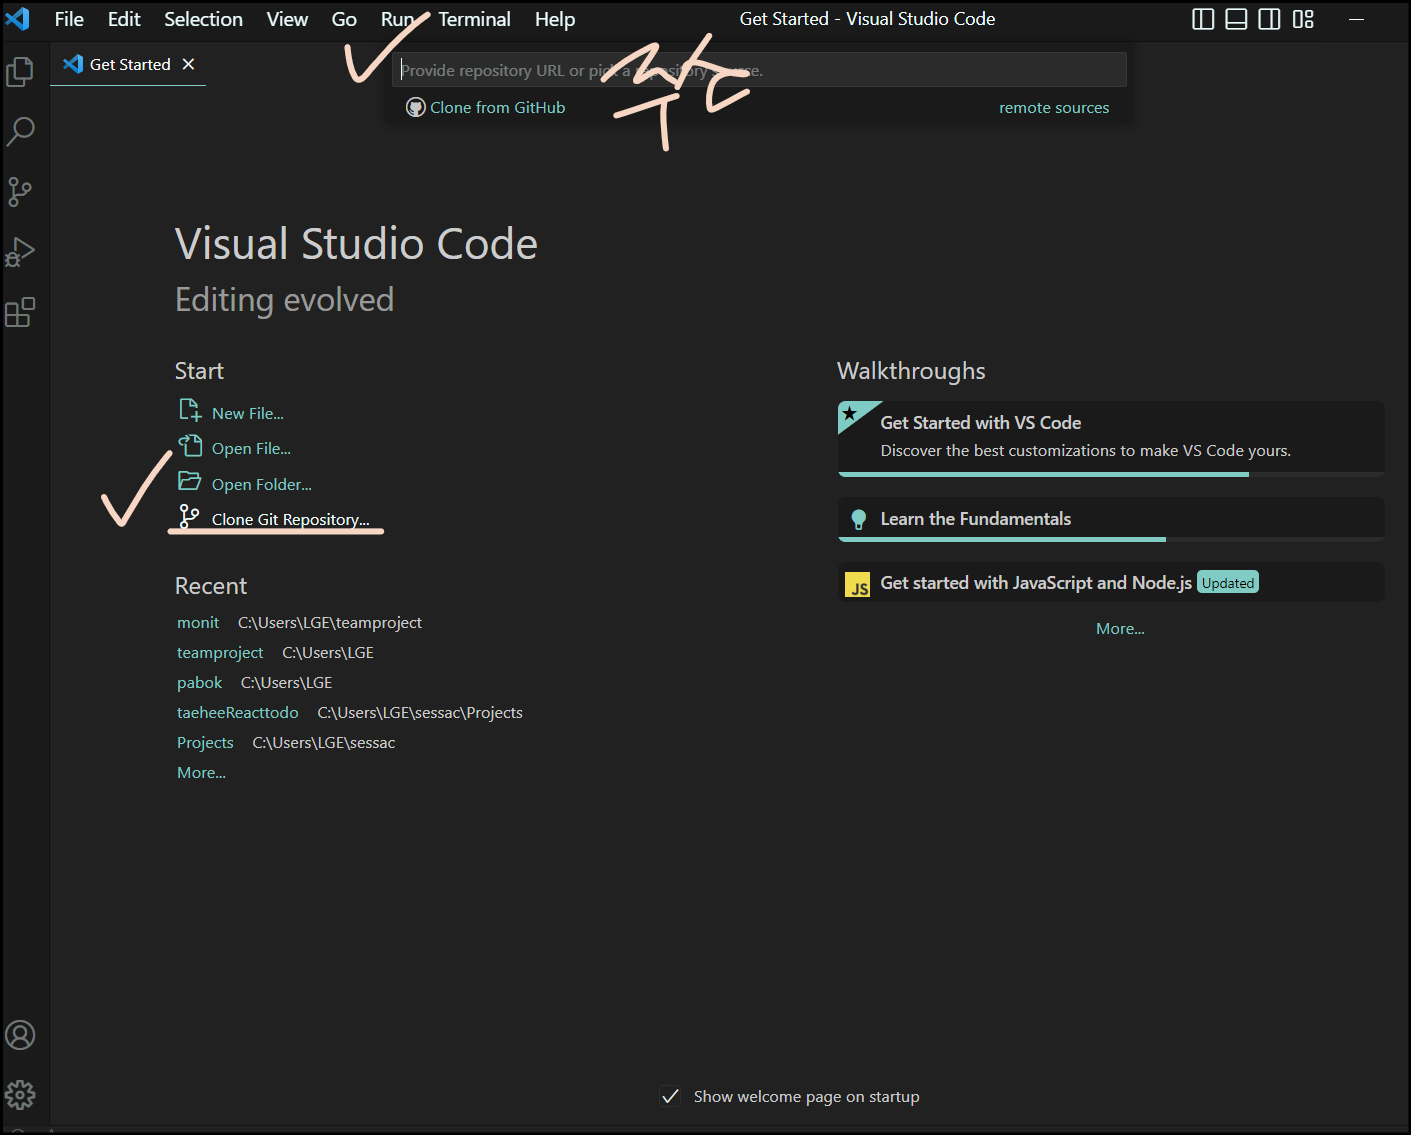Open Learn the Fundamentals walkthrough
1411x1135 pixels.
(x=1111, y=519)
